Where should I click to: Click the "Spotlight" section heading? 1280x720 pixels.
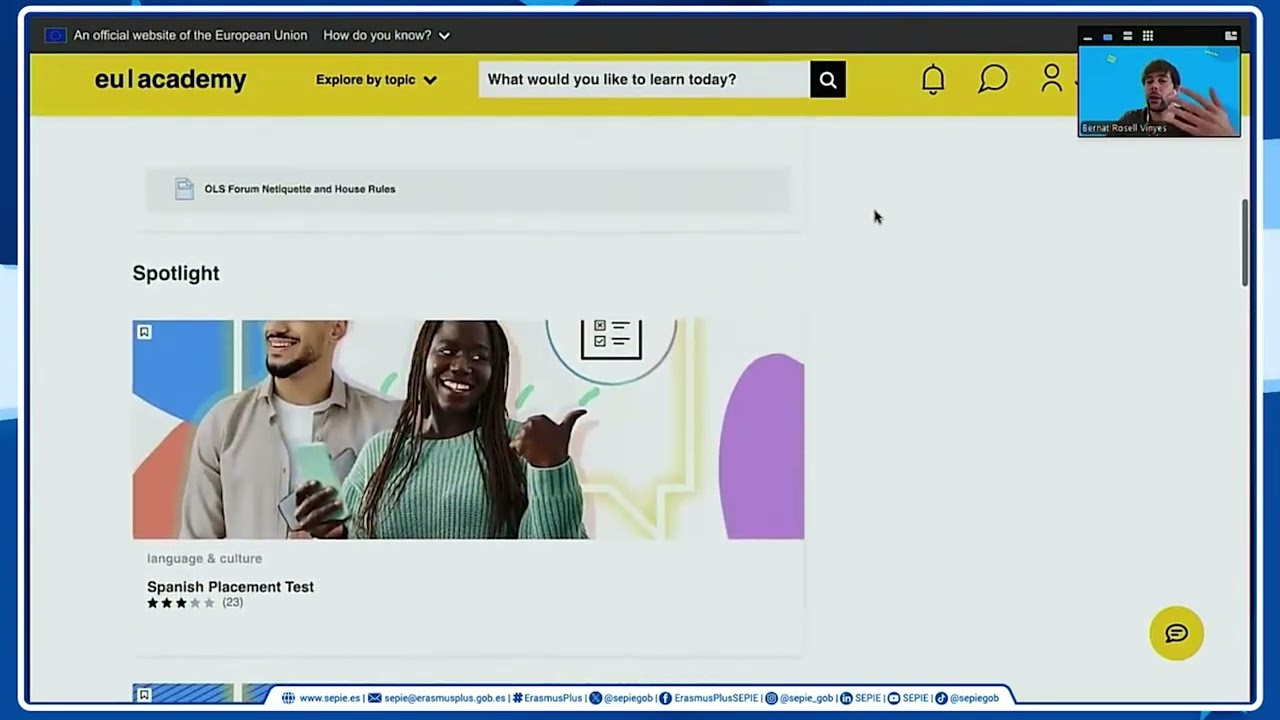[x=176, y=273]
